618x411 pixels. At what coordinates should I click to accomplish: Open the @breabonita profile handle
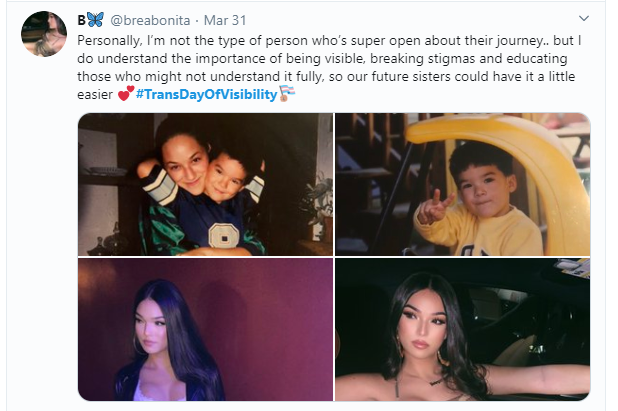point(150,20)
